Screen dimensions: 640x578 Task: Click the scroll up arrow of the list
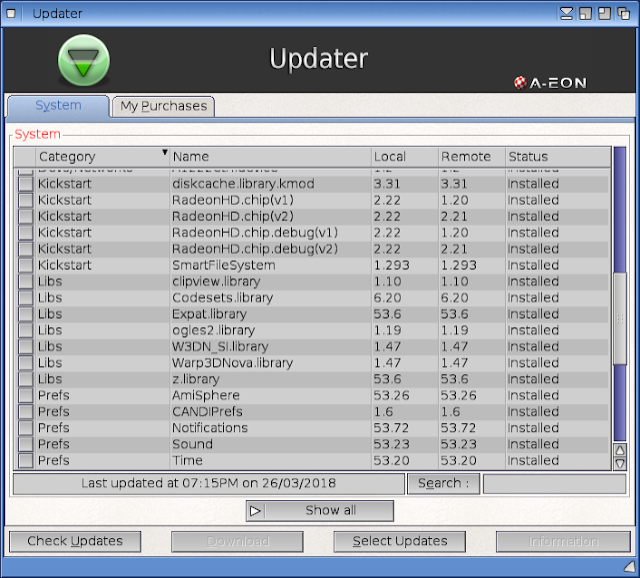click(x=620, y=450)
